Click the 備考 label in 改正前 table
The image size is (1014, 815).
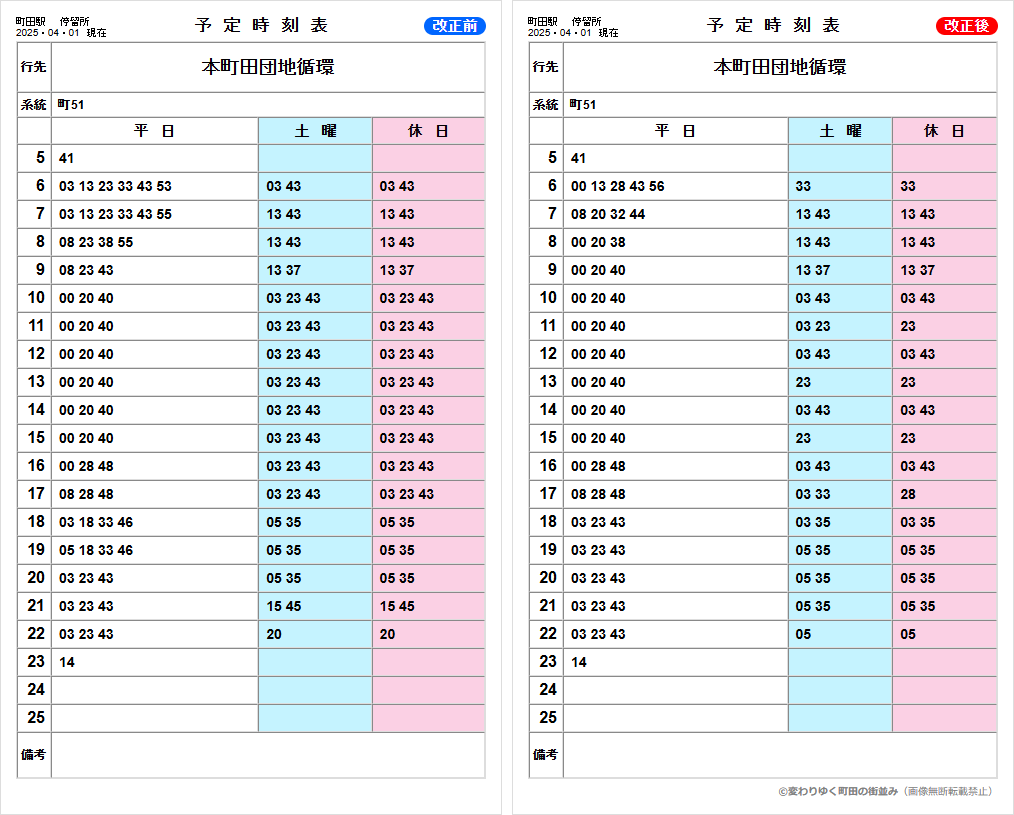[34, 755]
